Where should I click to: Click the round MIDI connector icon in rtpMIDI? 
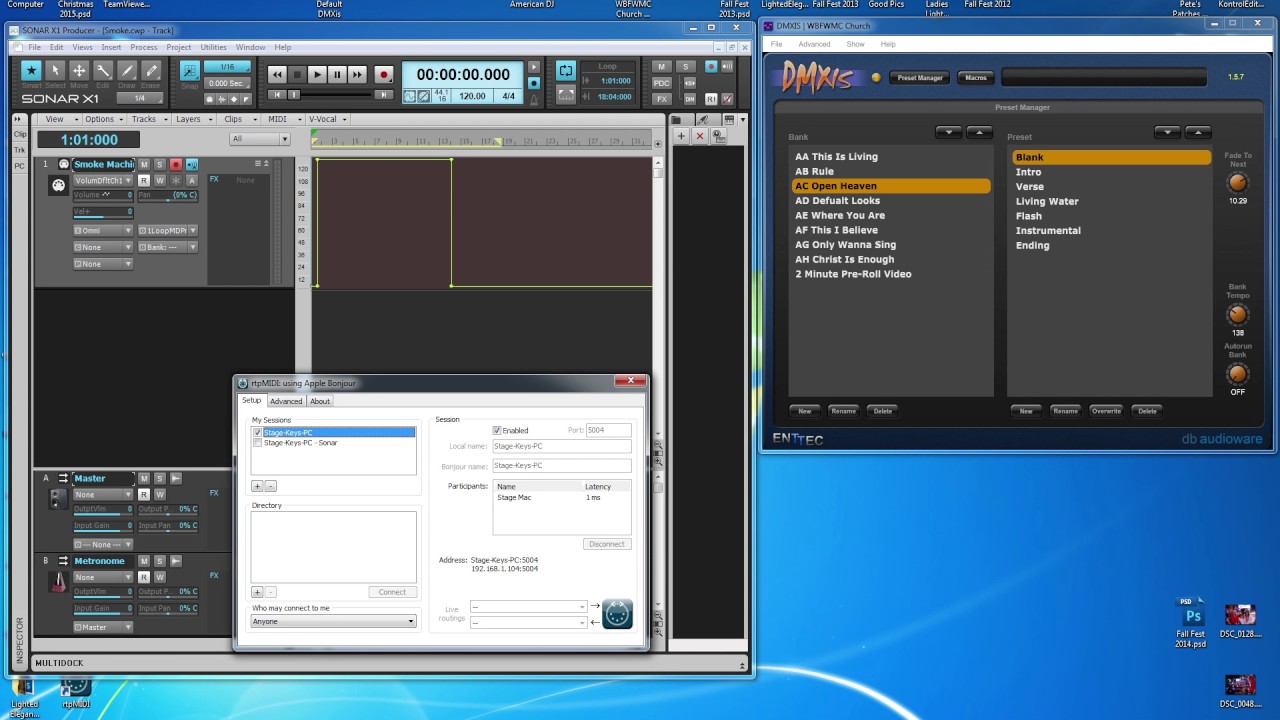[x=617, y=614]
